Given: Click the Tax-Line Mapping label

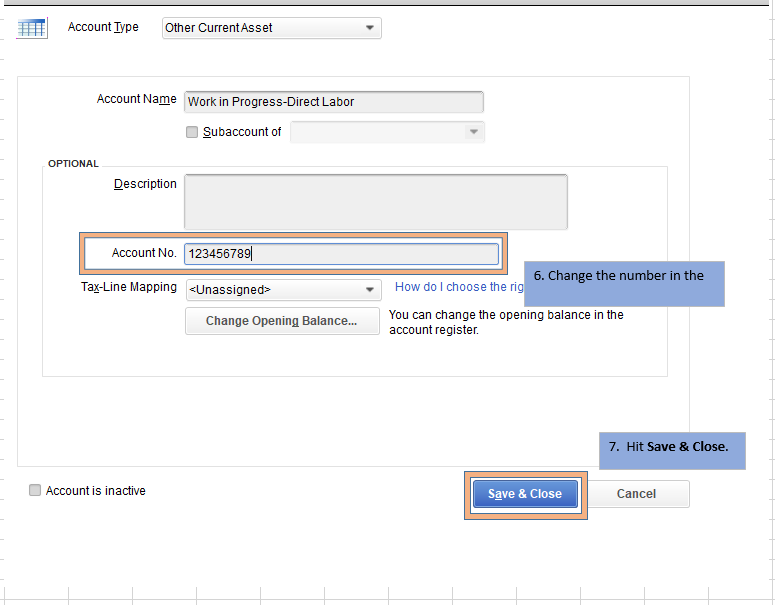Looking at the screenshot, I should pos(128,287).
